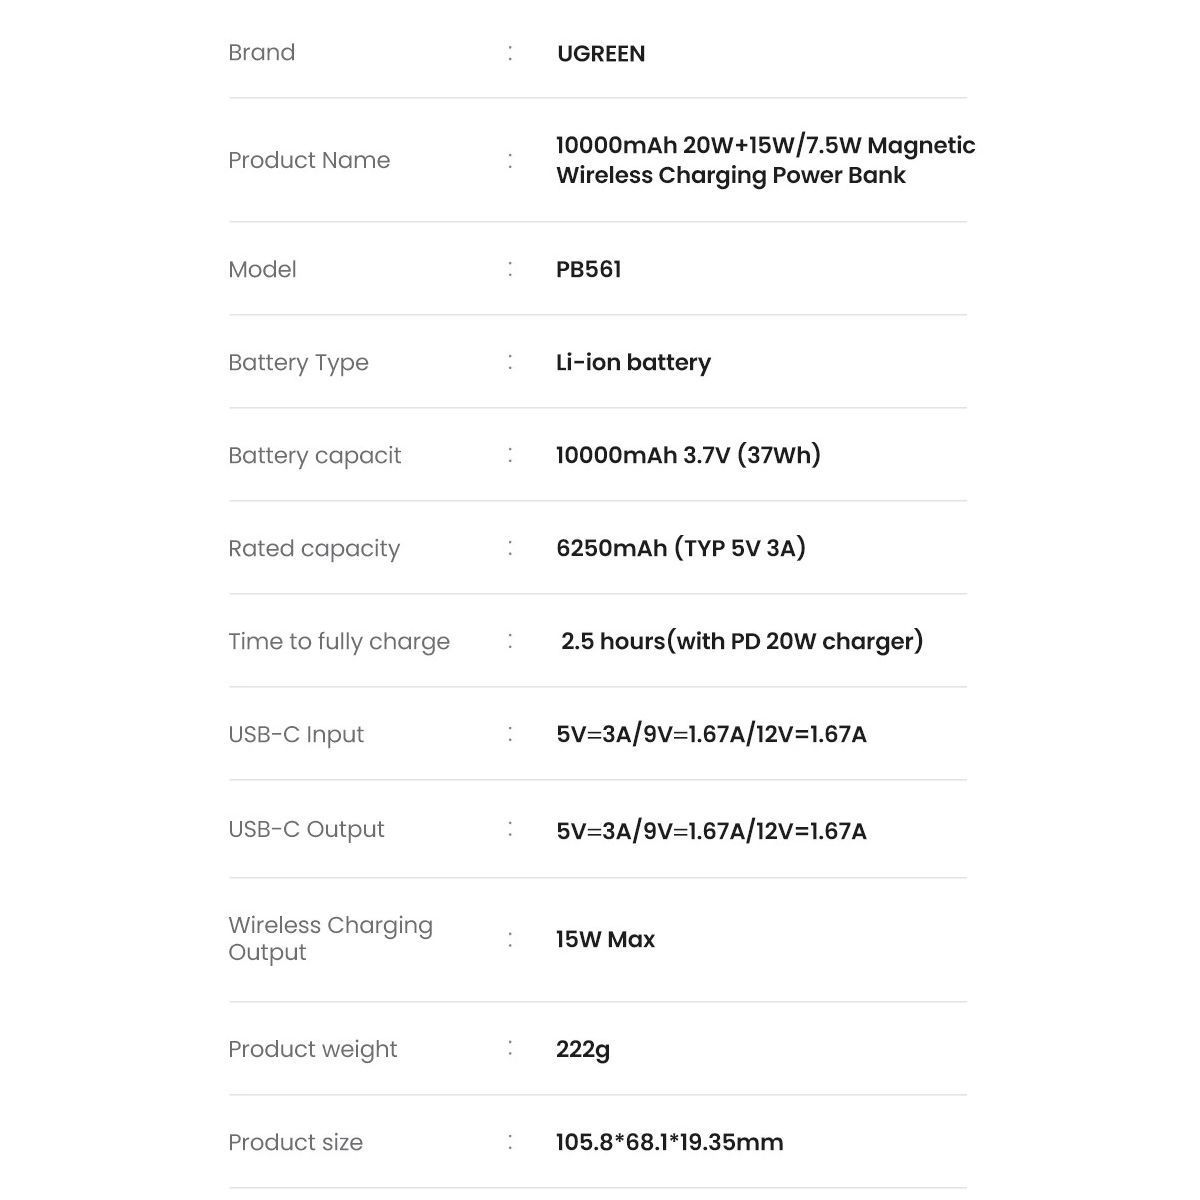
Task: Click the Time to fully charge label
Action: tap(339, 641)
